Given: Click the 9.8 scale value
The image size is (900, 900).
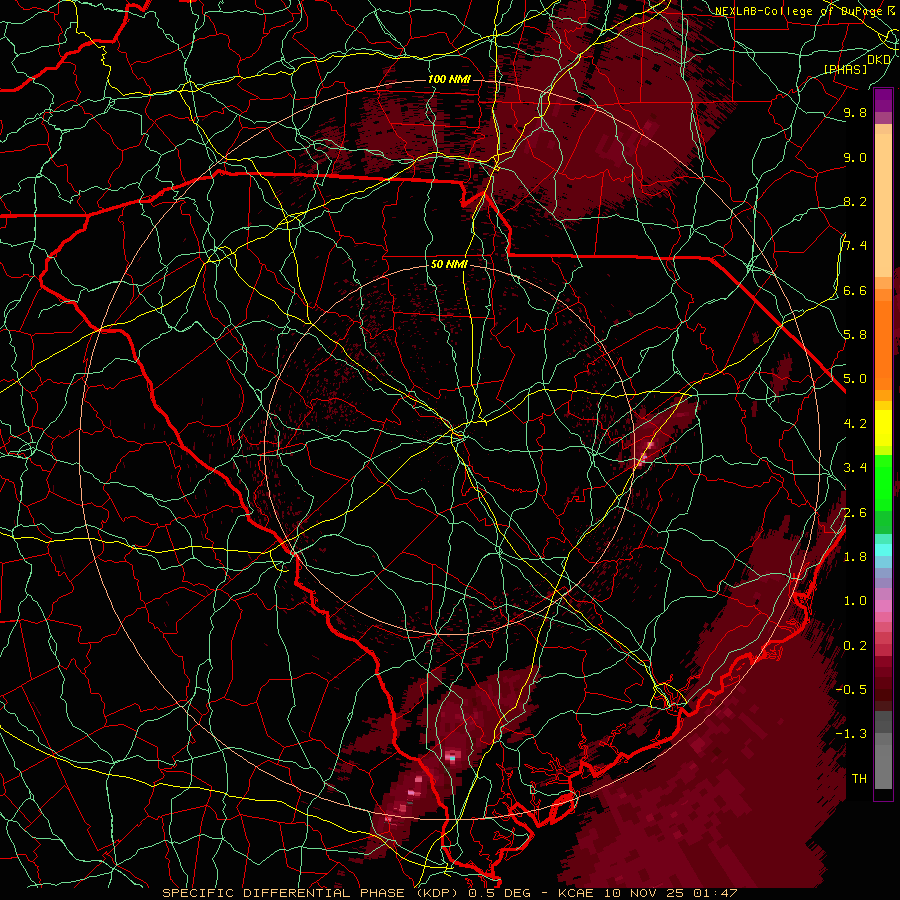Looking at the screenshot, I should point(855,112).
